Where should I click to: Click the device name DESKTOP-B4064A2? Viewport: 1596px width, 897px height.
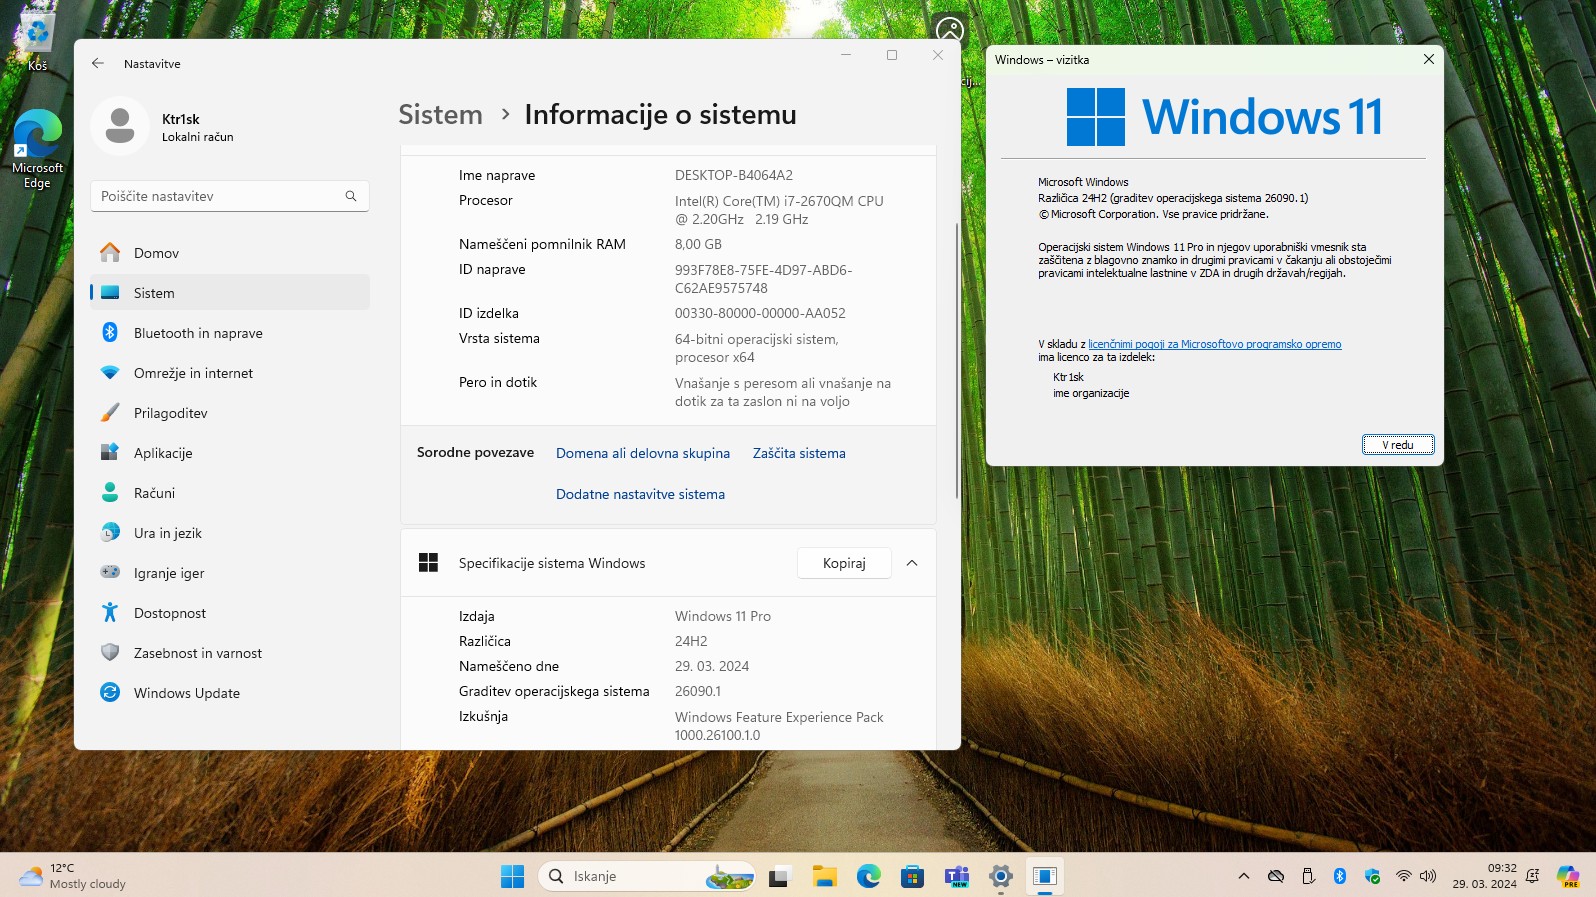click(x=734, y=175)
